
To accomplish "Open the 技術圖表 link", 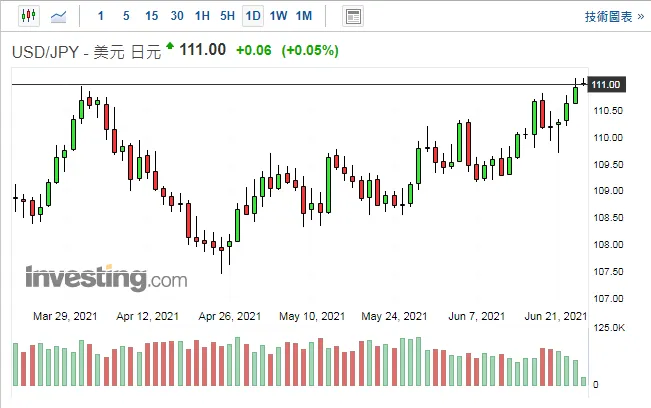I will [x=614, y=17].
